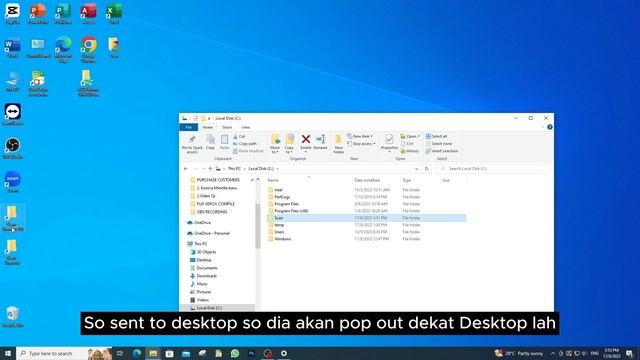Select OneDrive - Personal in navigation pane
The image size is (640, 360).
pyautogui.click(x=211, y=233)
